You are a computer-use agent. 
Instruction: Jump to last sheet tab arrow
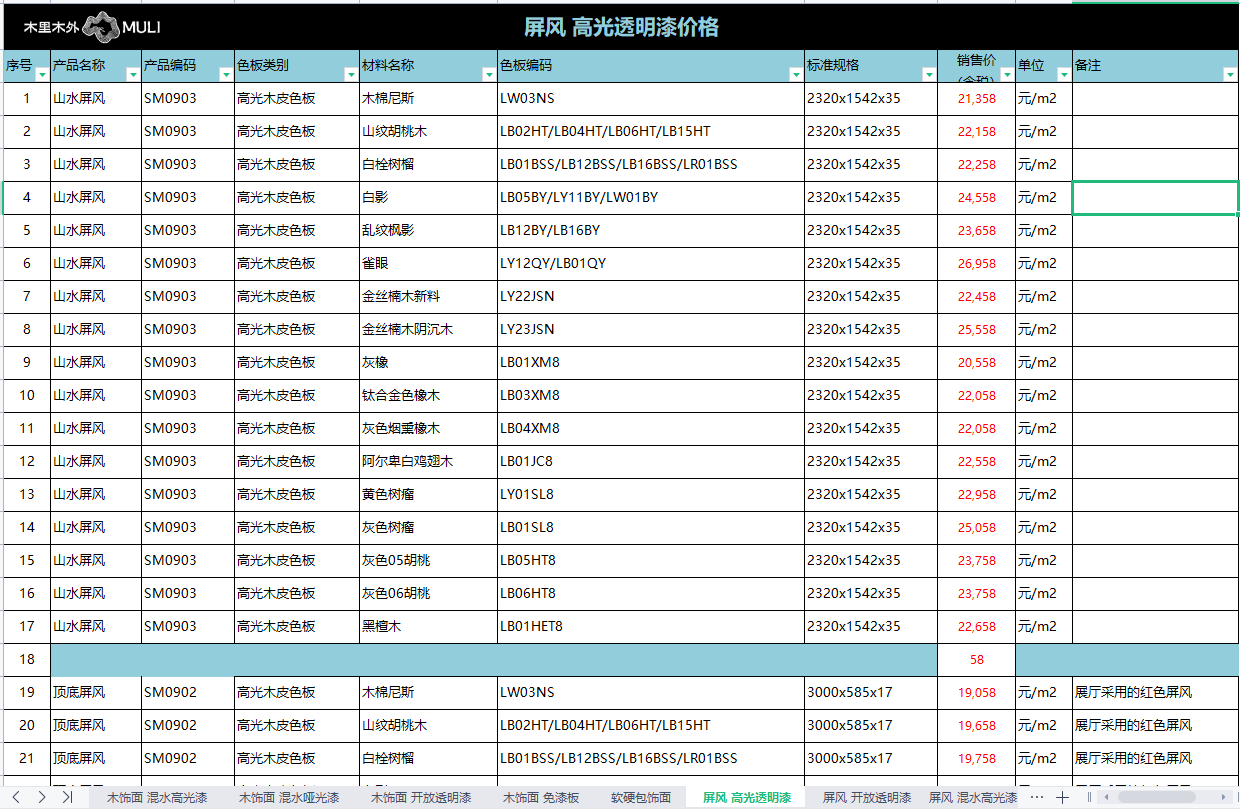tap(67, 797)
